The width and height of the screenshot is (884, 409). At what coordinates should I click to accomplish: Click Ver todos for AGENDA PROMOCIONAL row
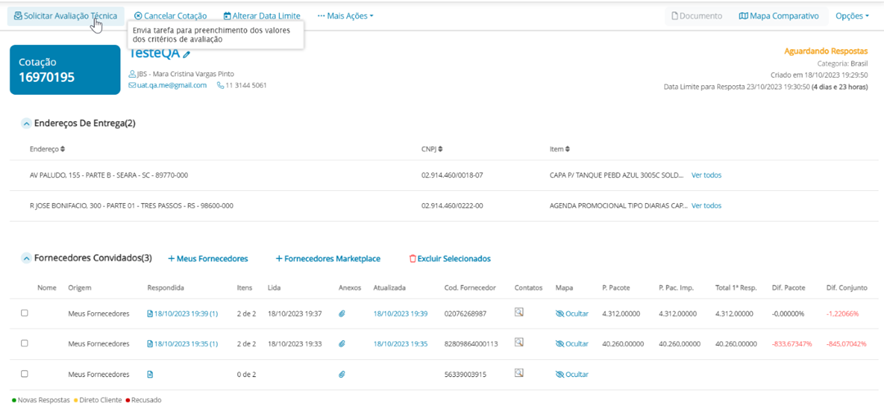[706, 206]
